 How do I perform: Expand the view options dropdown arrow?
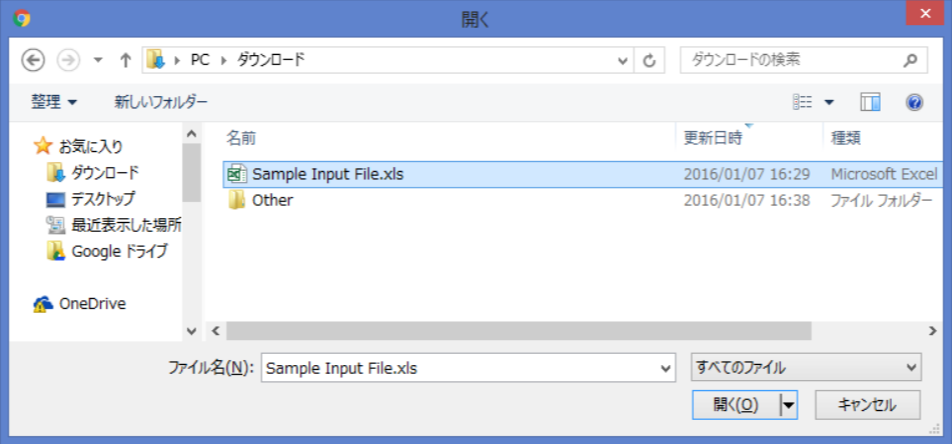829,102
